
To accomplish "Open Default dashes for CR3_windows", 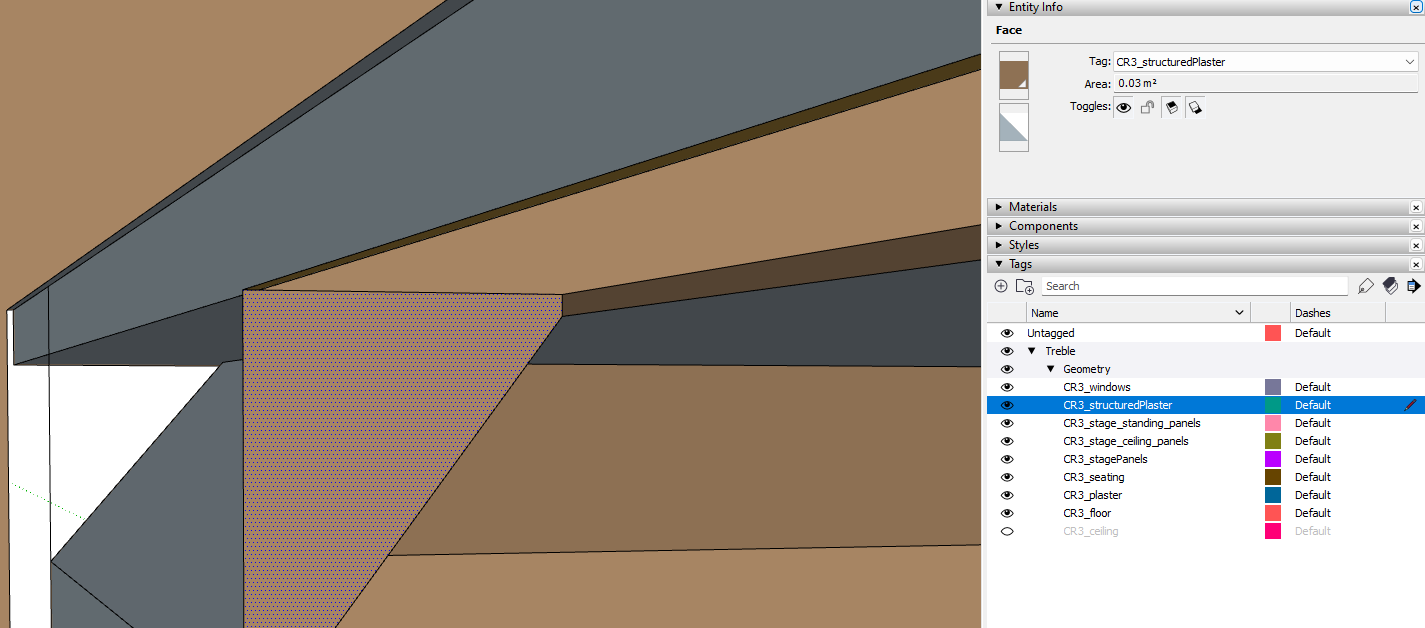I will click(x=1312, y=387).
